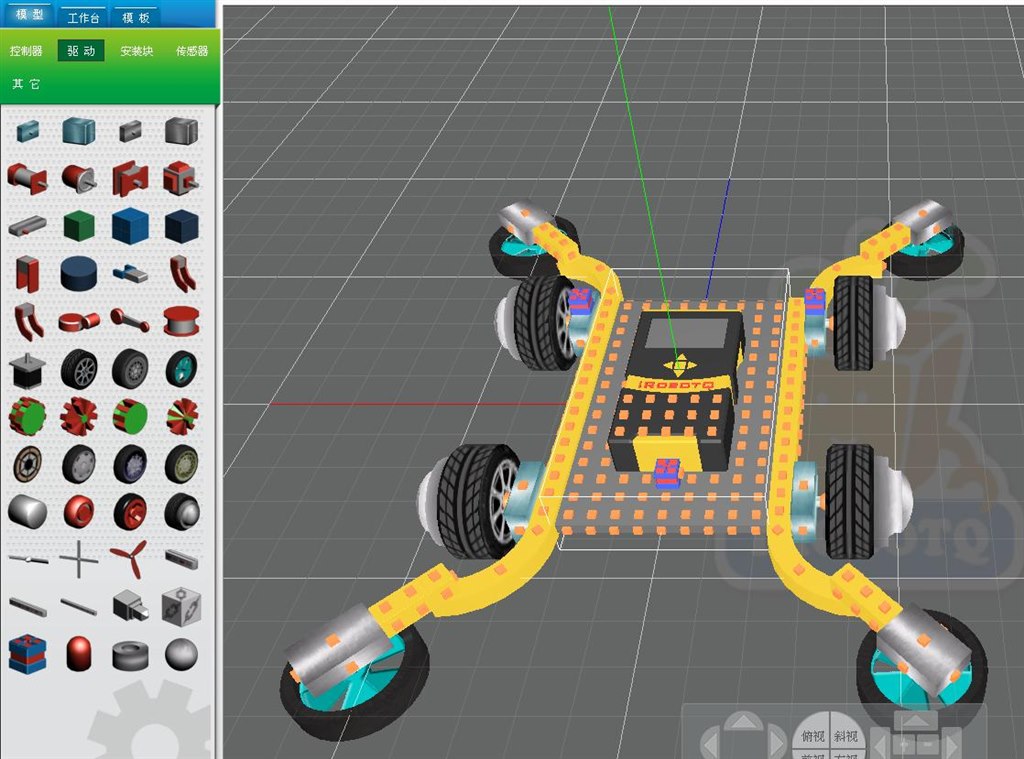Select the green cube part

[x=78, y=225]
